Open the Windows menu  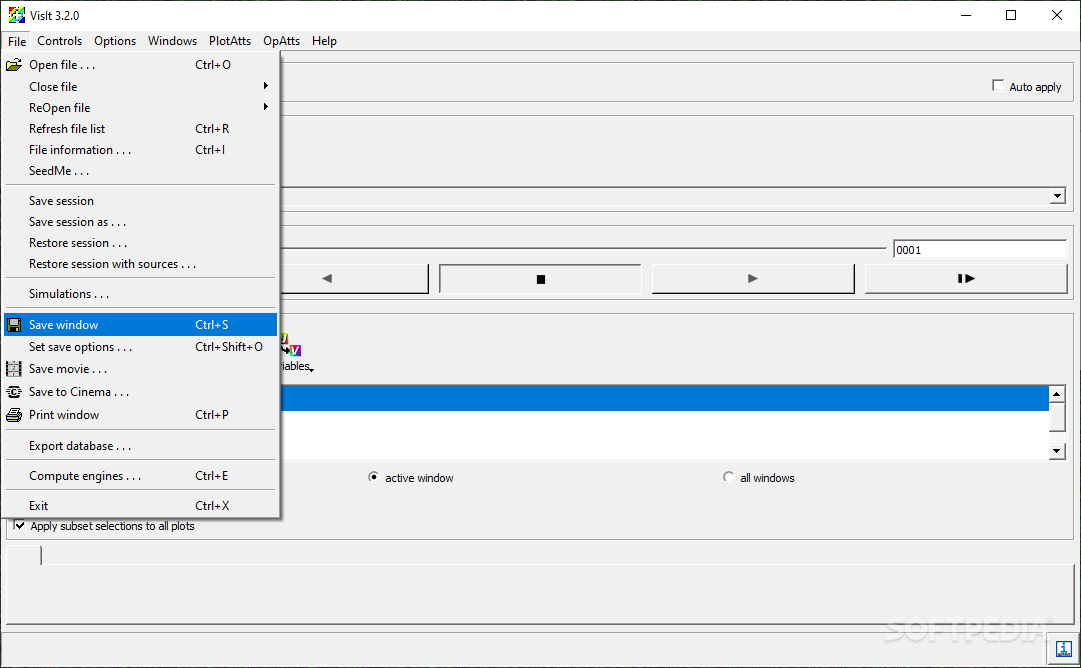point(172,41)
